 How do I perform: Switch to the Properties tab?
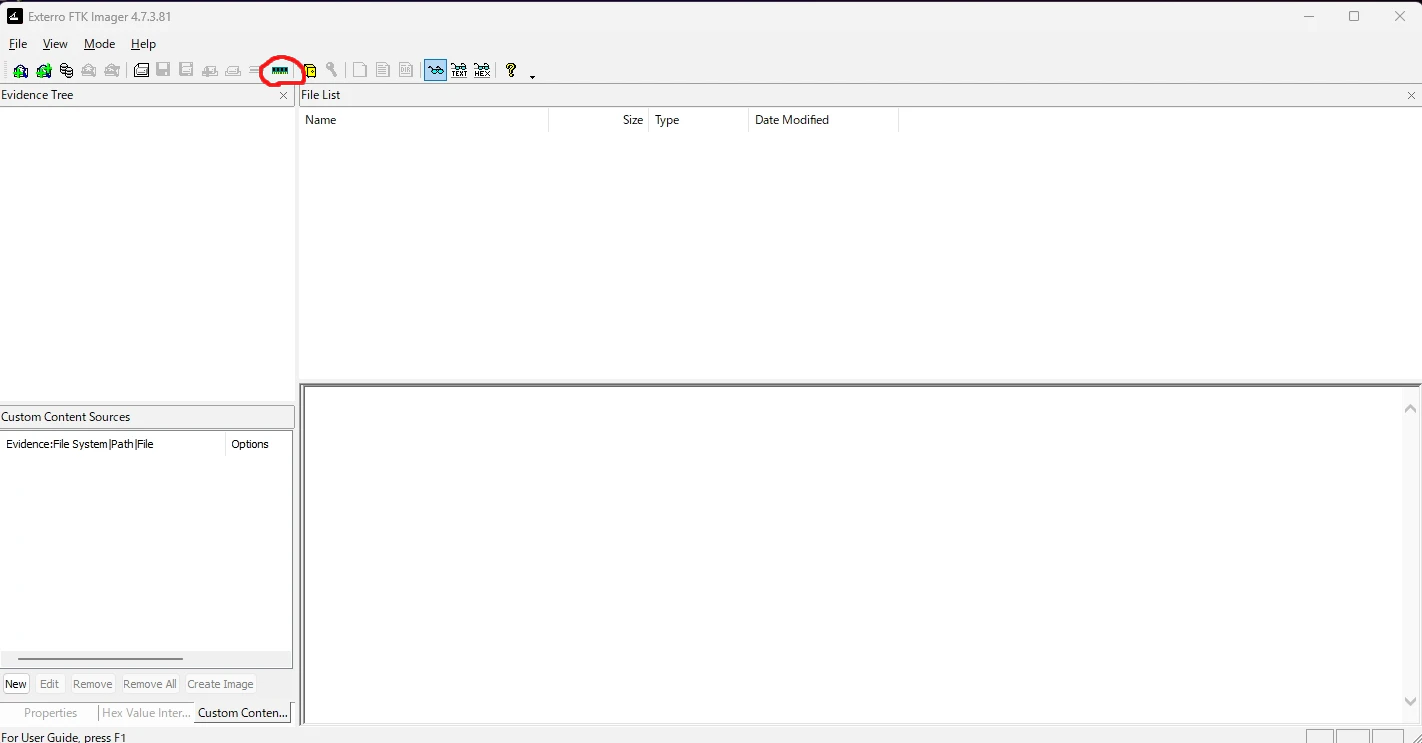[50, 713]
